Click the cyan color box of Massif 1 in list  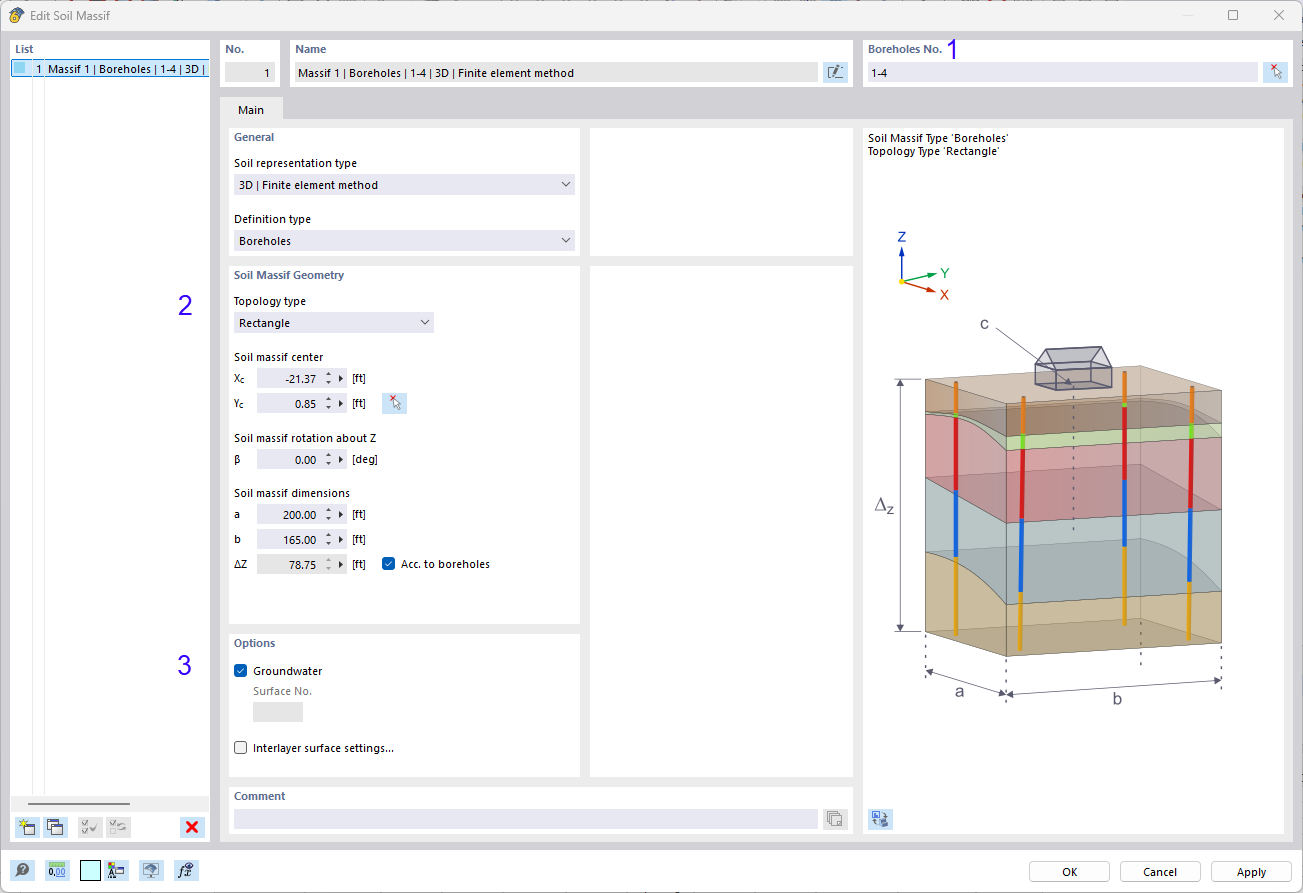point(19,69)
